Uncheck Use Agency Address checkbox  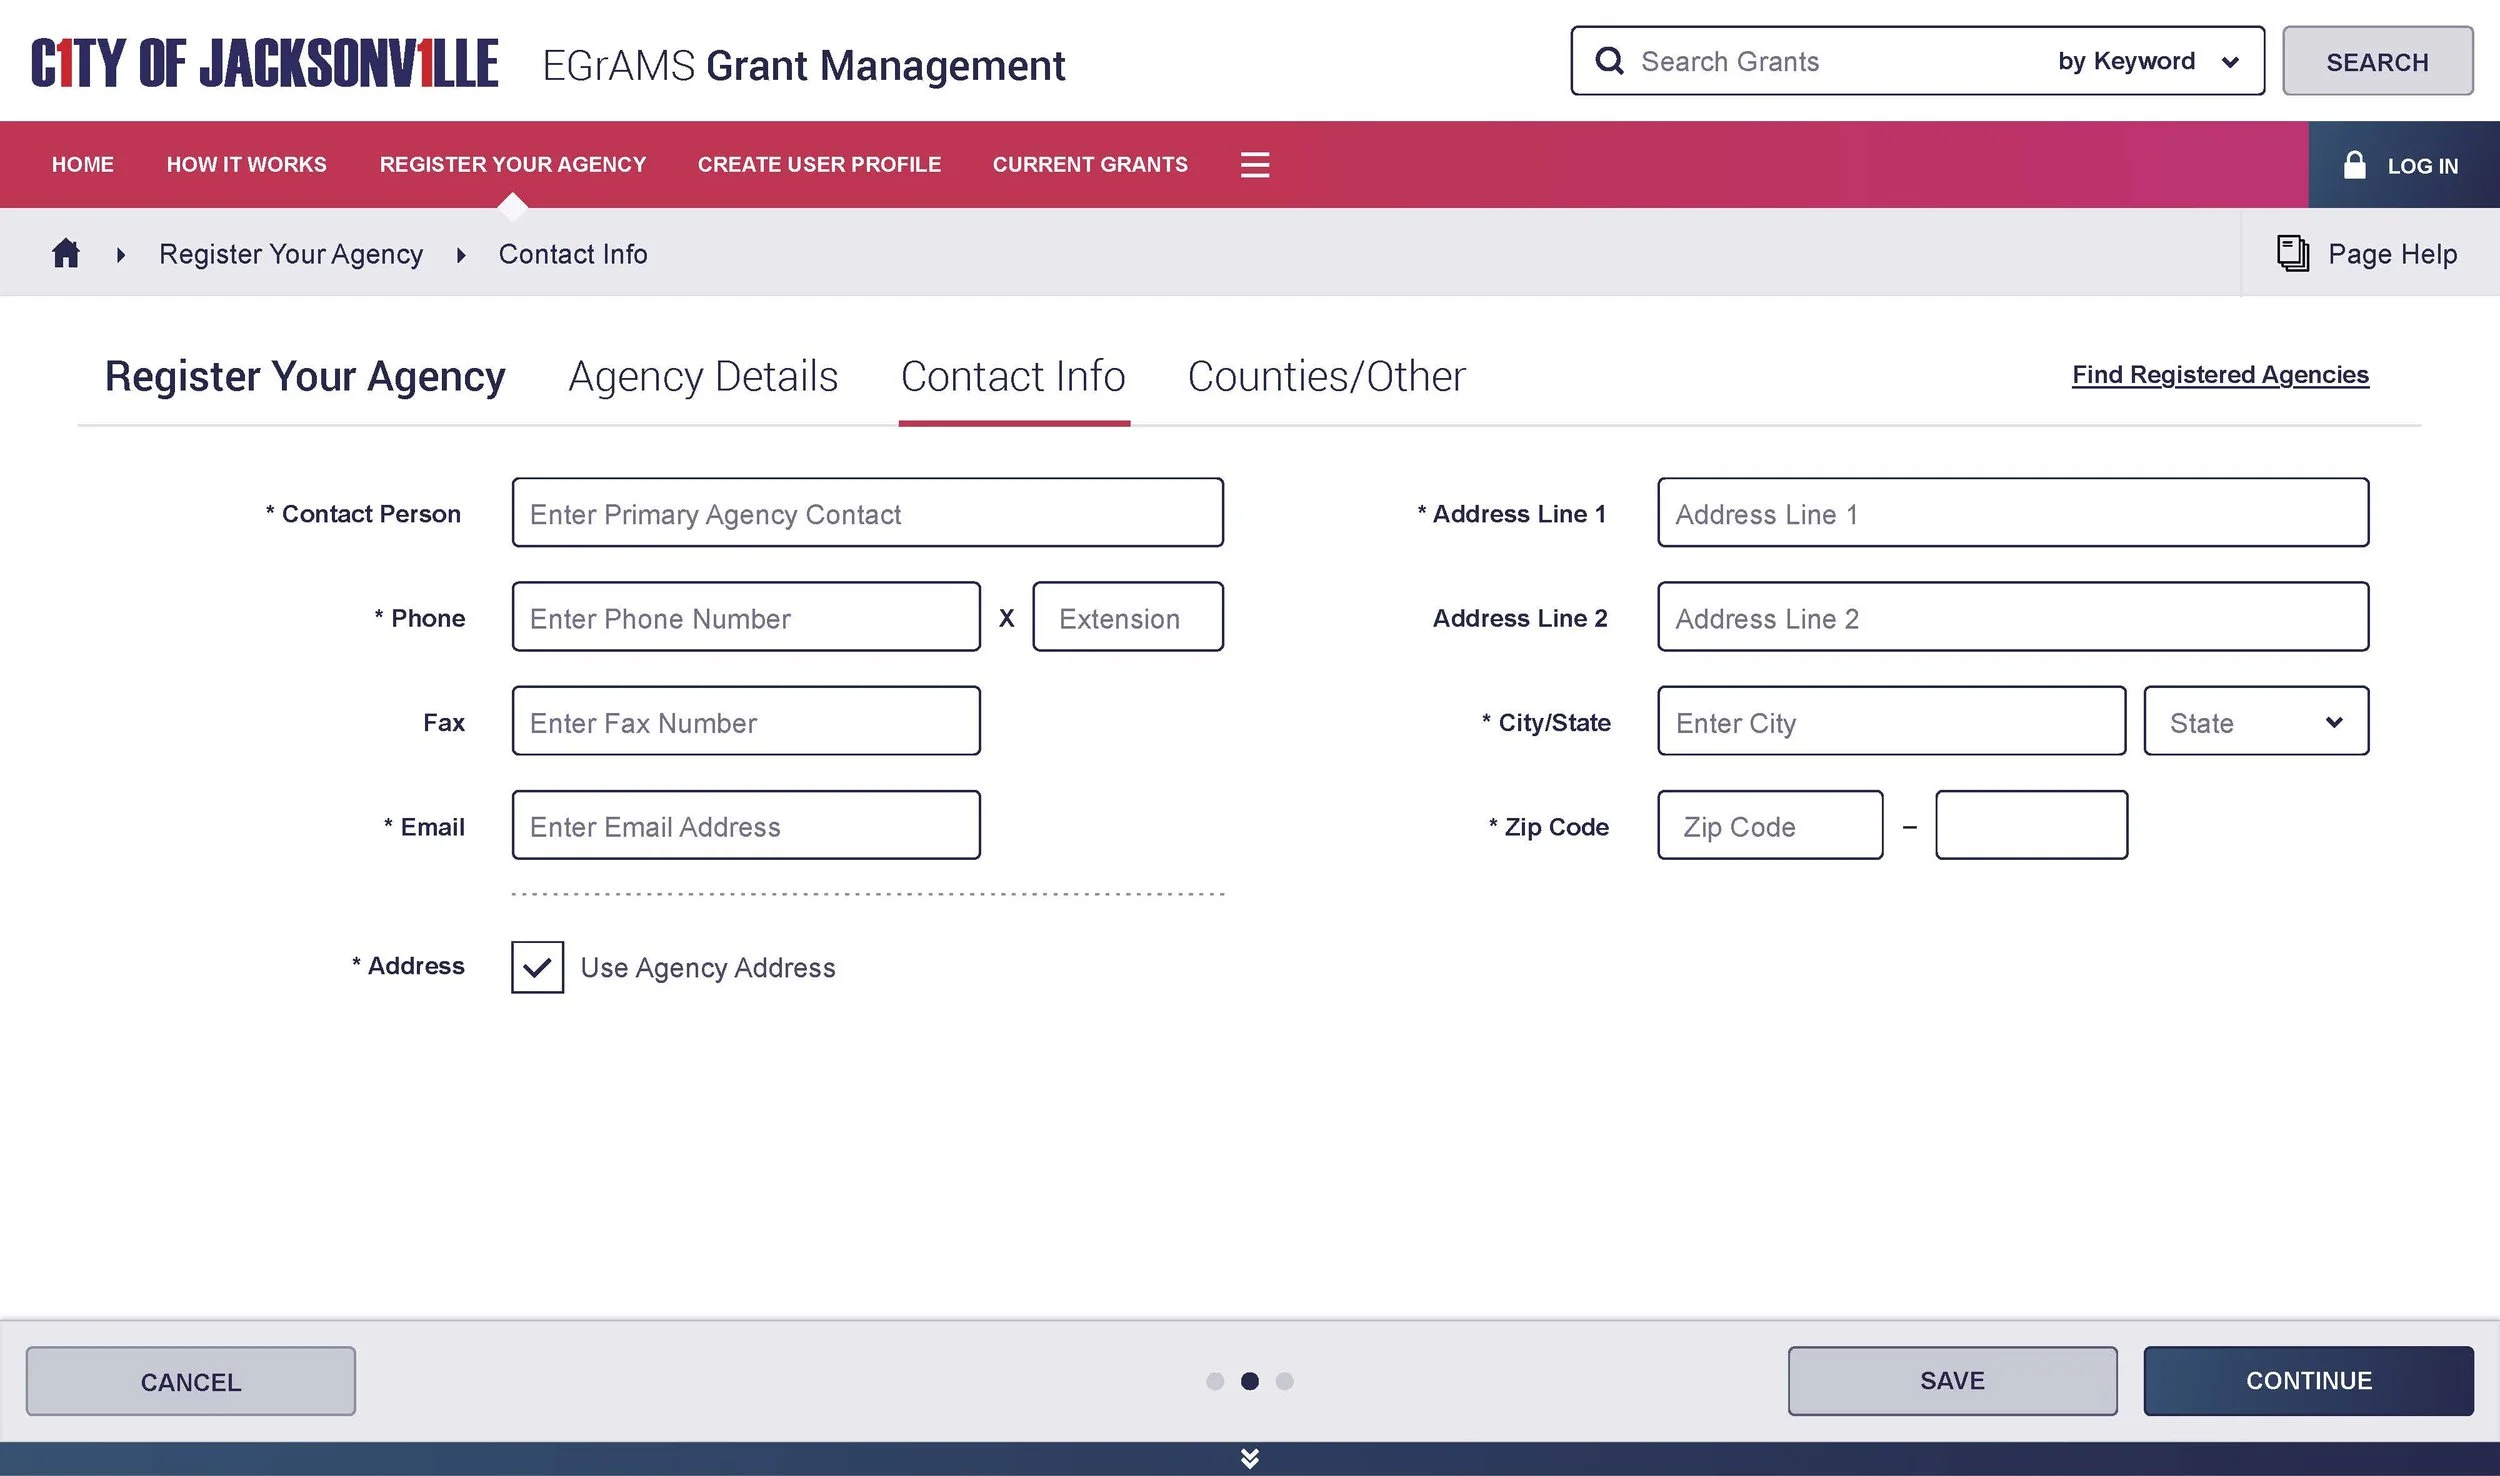point(537,967)
